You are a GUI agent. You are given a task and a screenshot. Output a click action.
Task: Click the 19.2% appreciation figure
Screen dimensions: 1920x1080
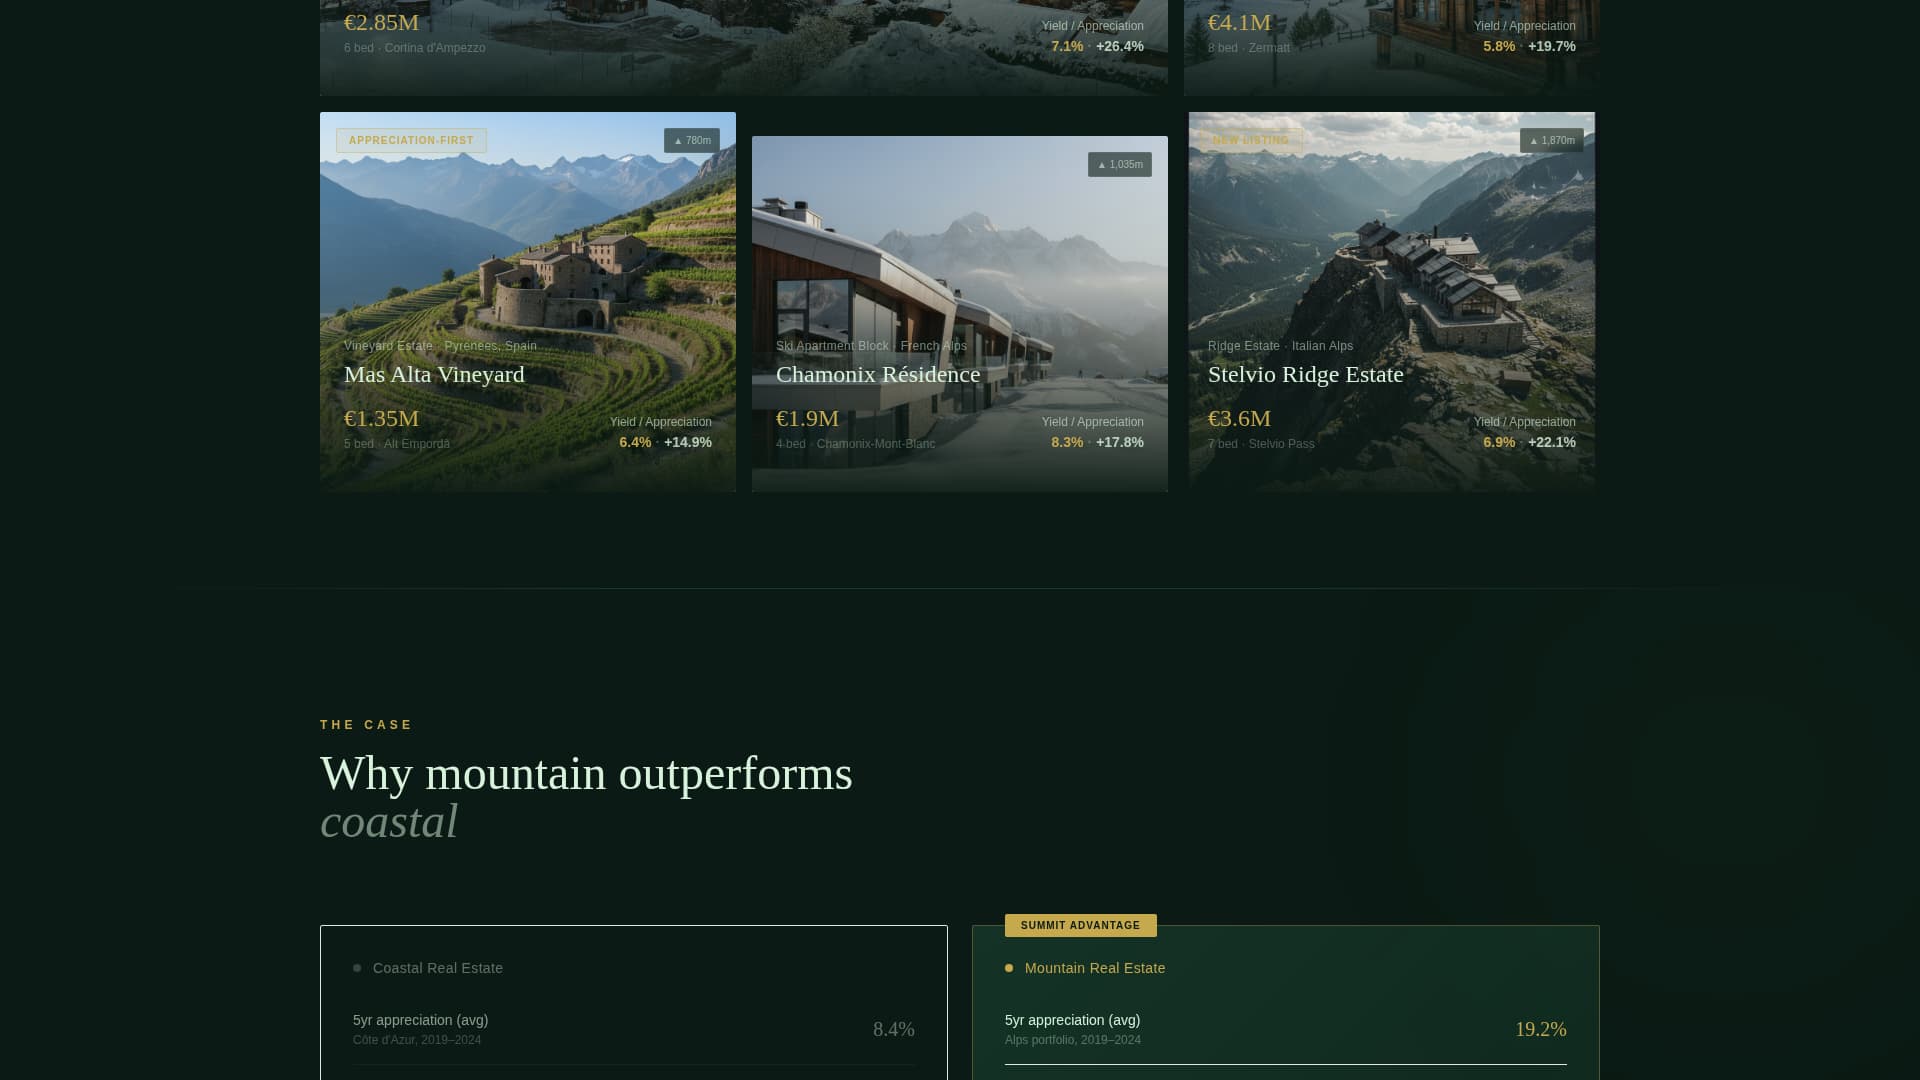(1541, 1028)
